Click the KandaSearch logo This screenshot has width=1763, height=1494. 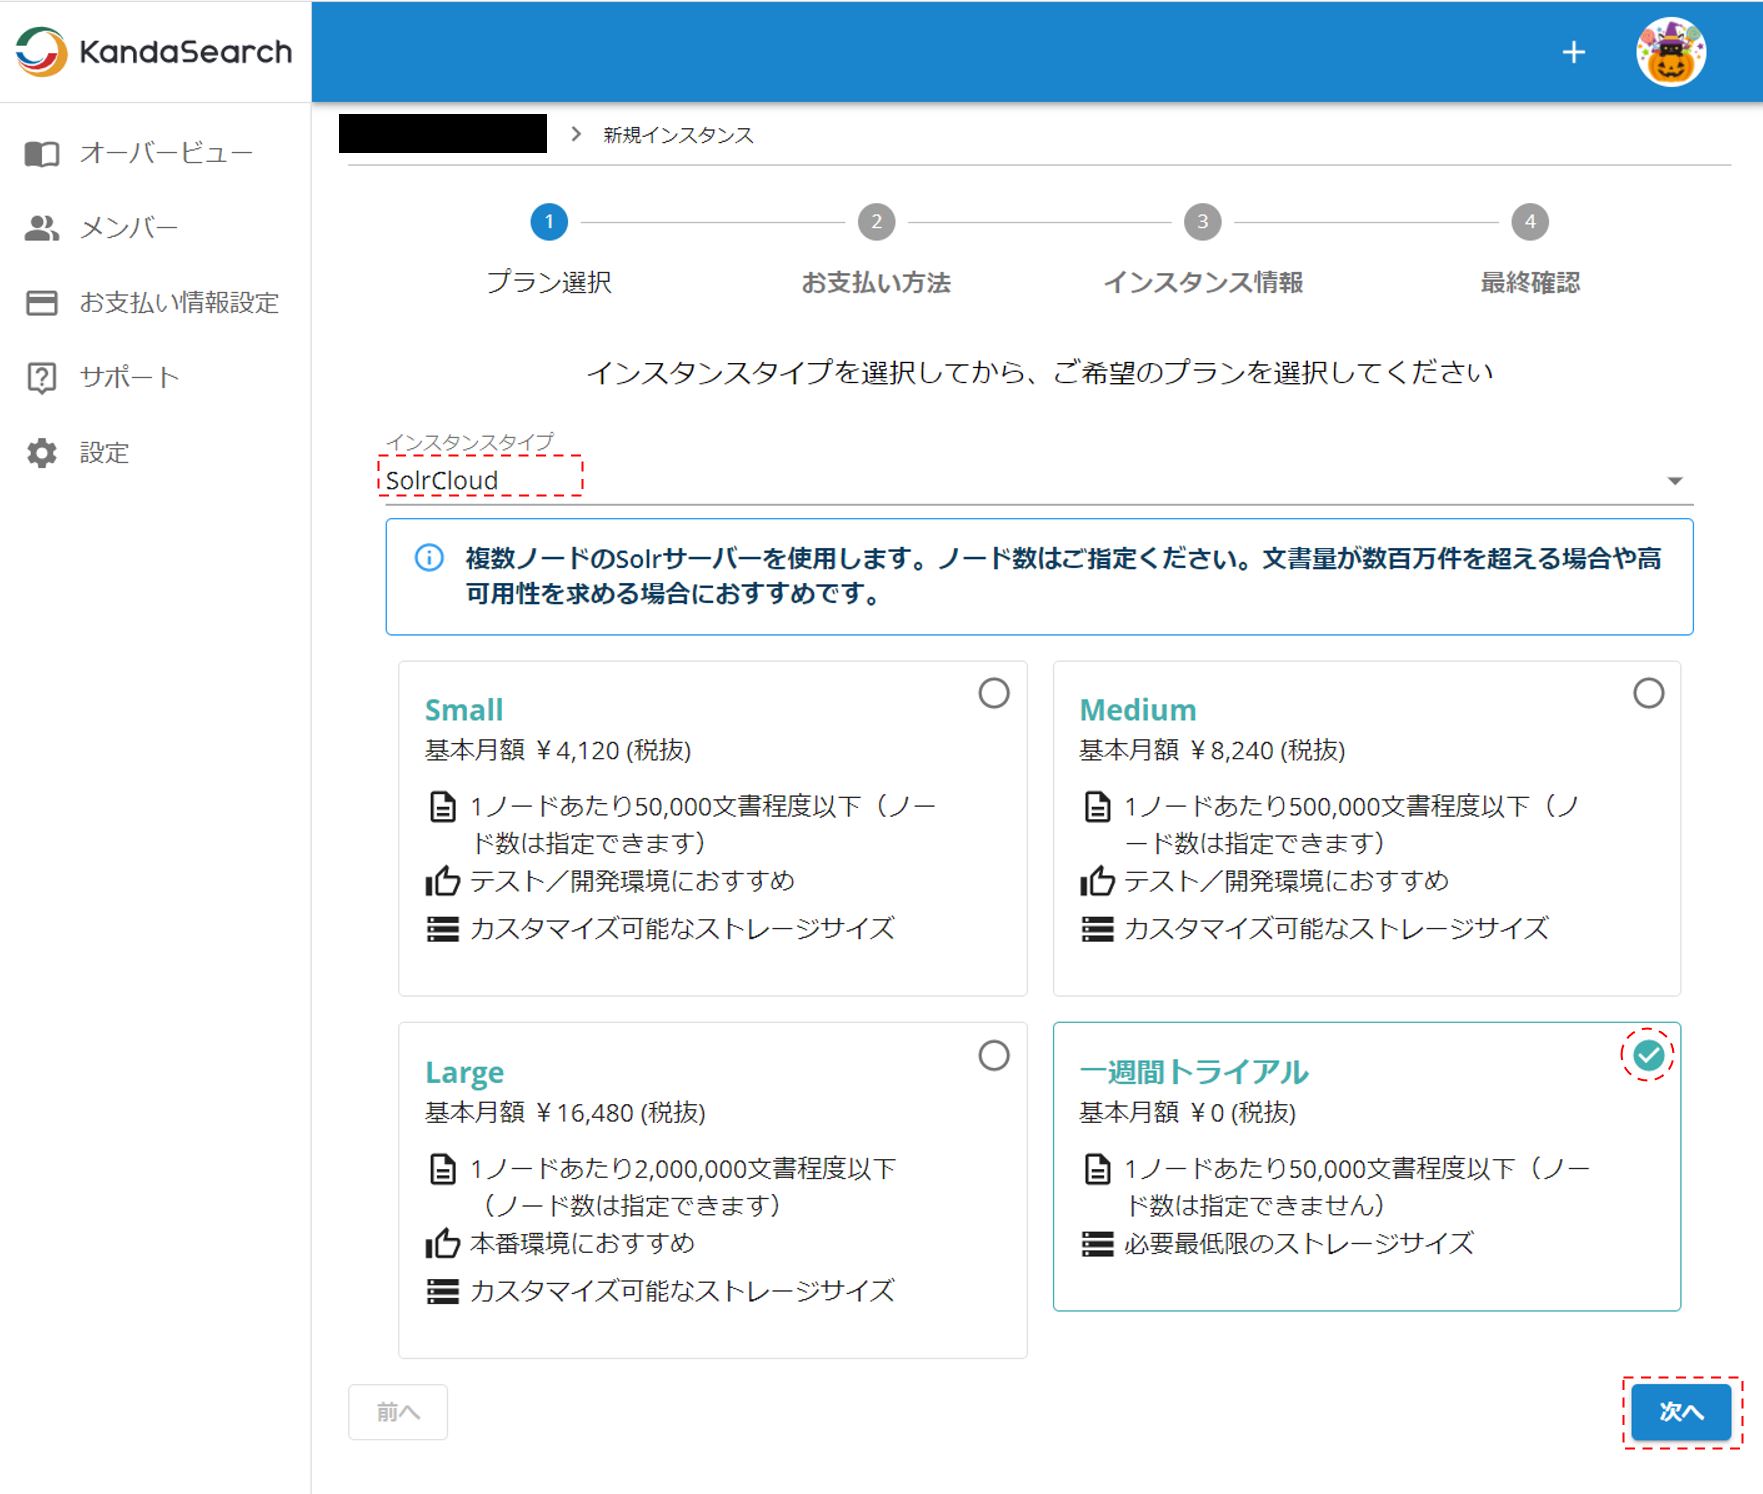[x=154, y=51]
